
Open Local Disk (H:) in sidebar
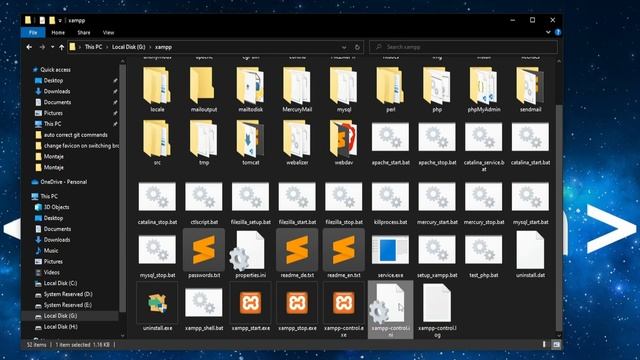tap(60, 327)
